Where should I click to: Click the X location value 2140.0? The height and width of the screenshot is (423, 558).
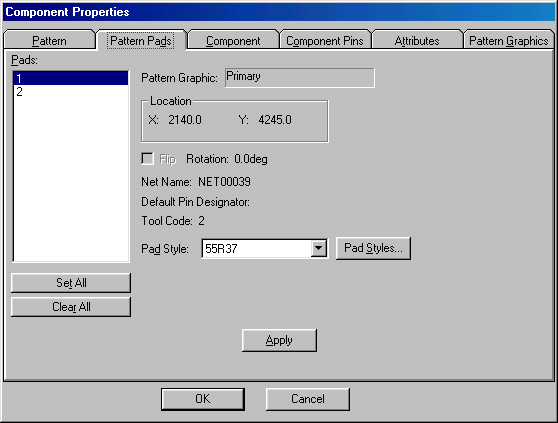coord(185,120)
